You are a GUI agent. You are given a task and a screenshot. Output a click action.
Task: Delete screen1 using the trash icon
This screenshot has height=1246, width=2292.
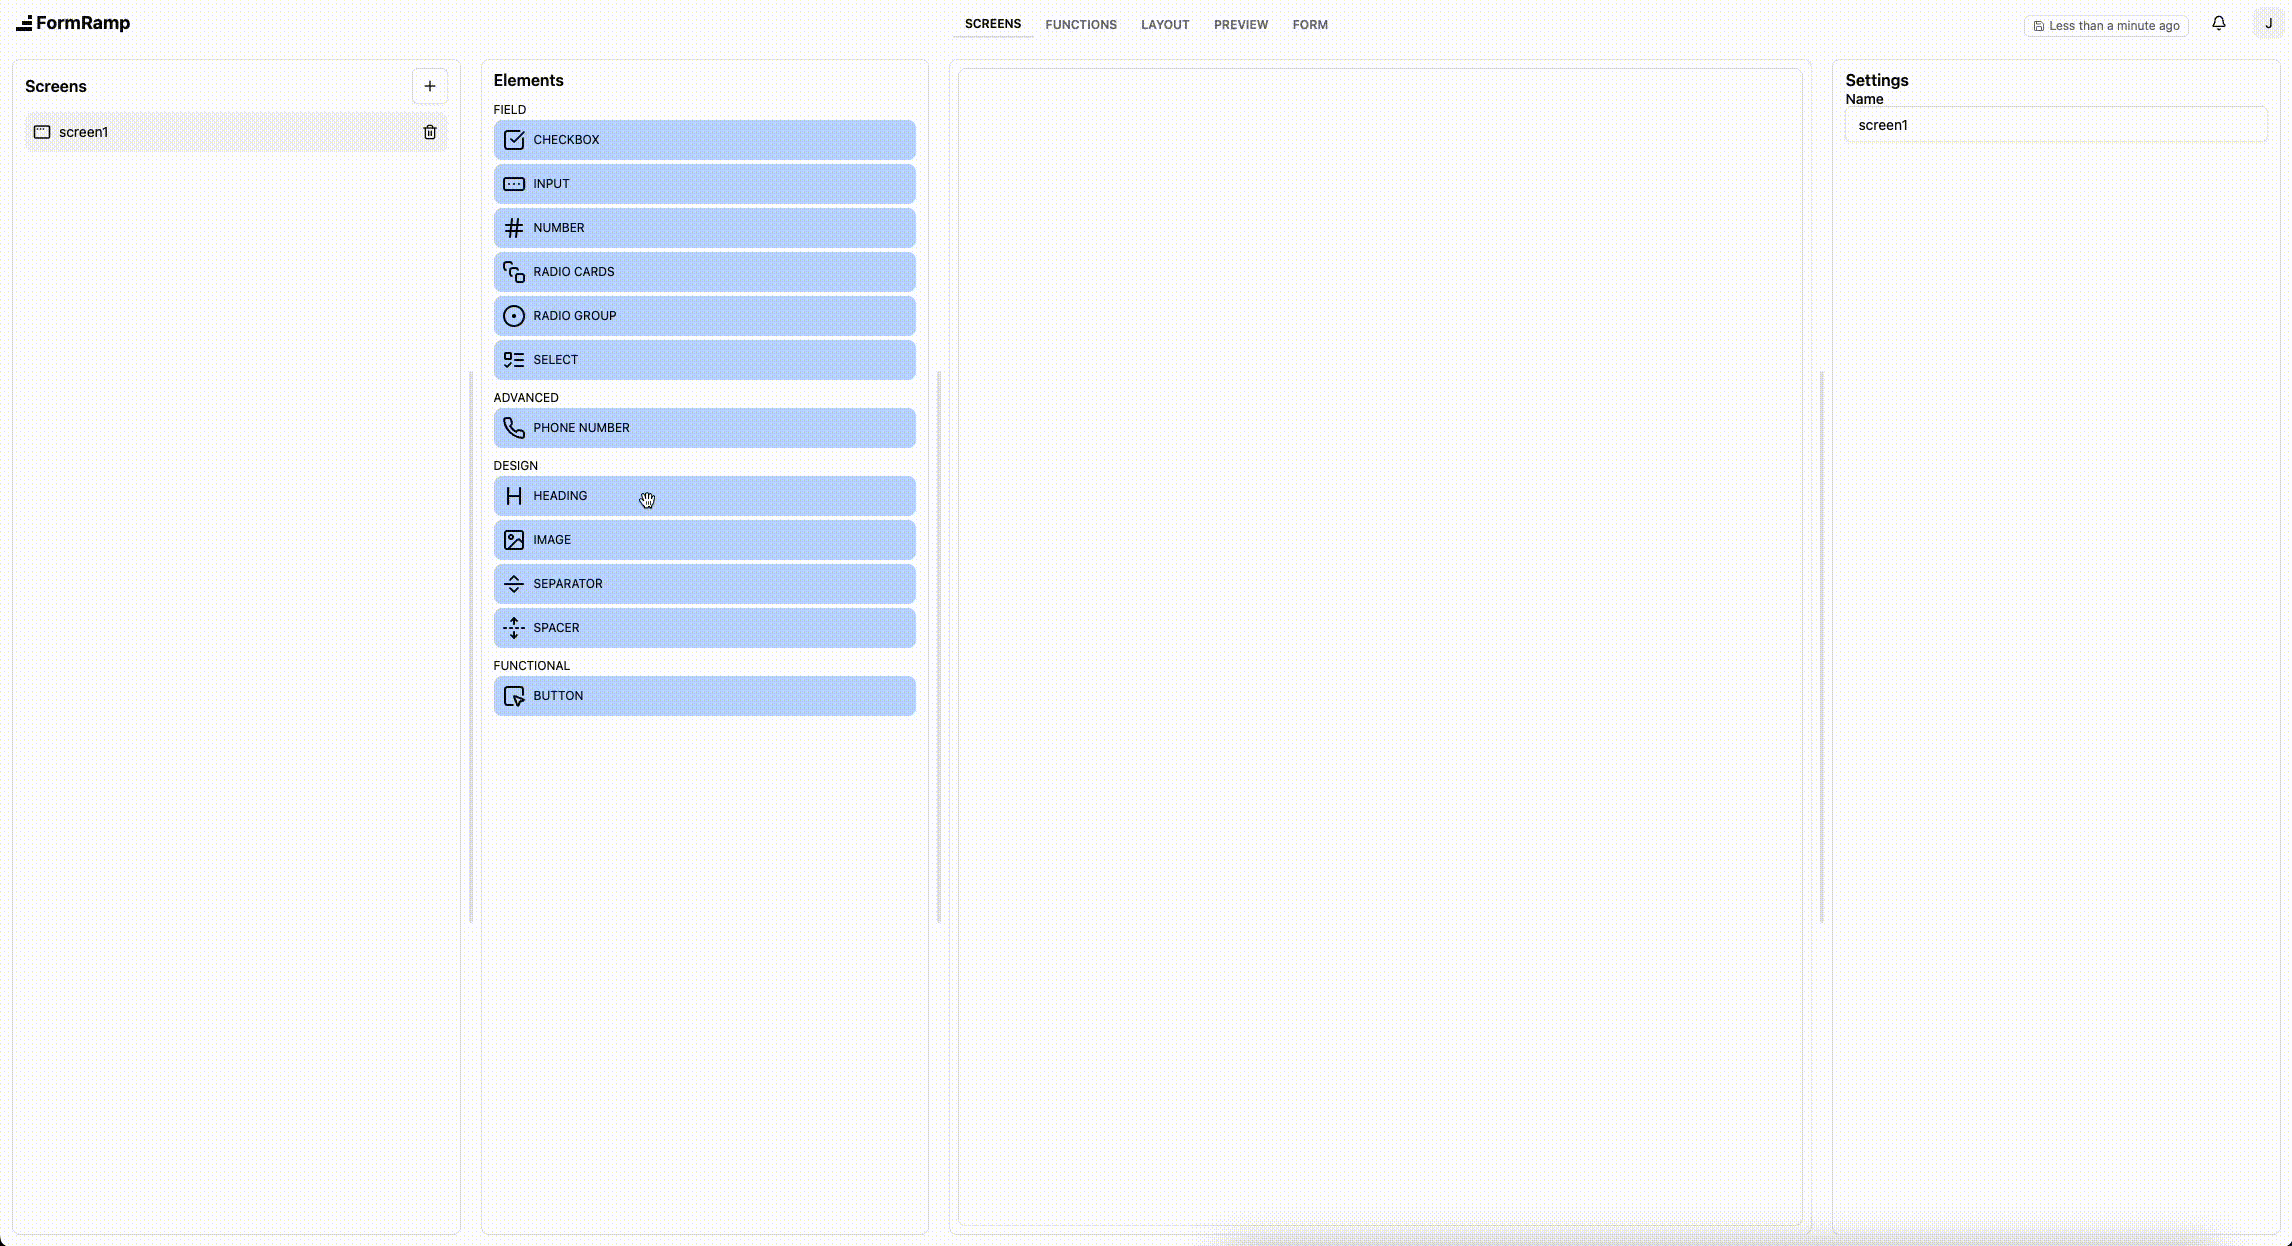(430, 131)
